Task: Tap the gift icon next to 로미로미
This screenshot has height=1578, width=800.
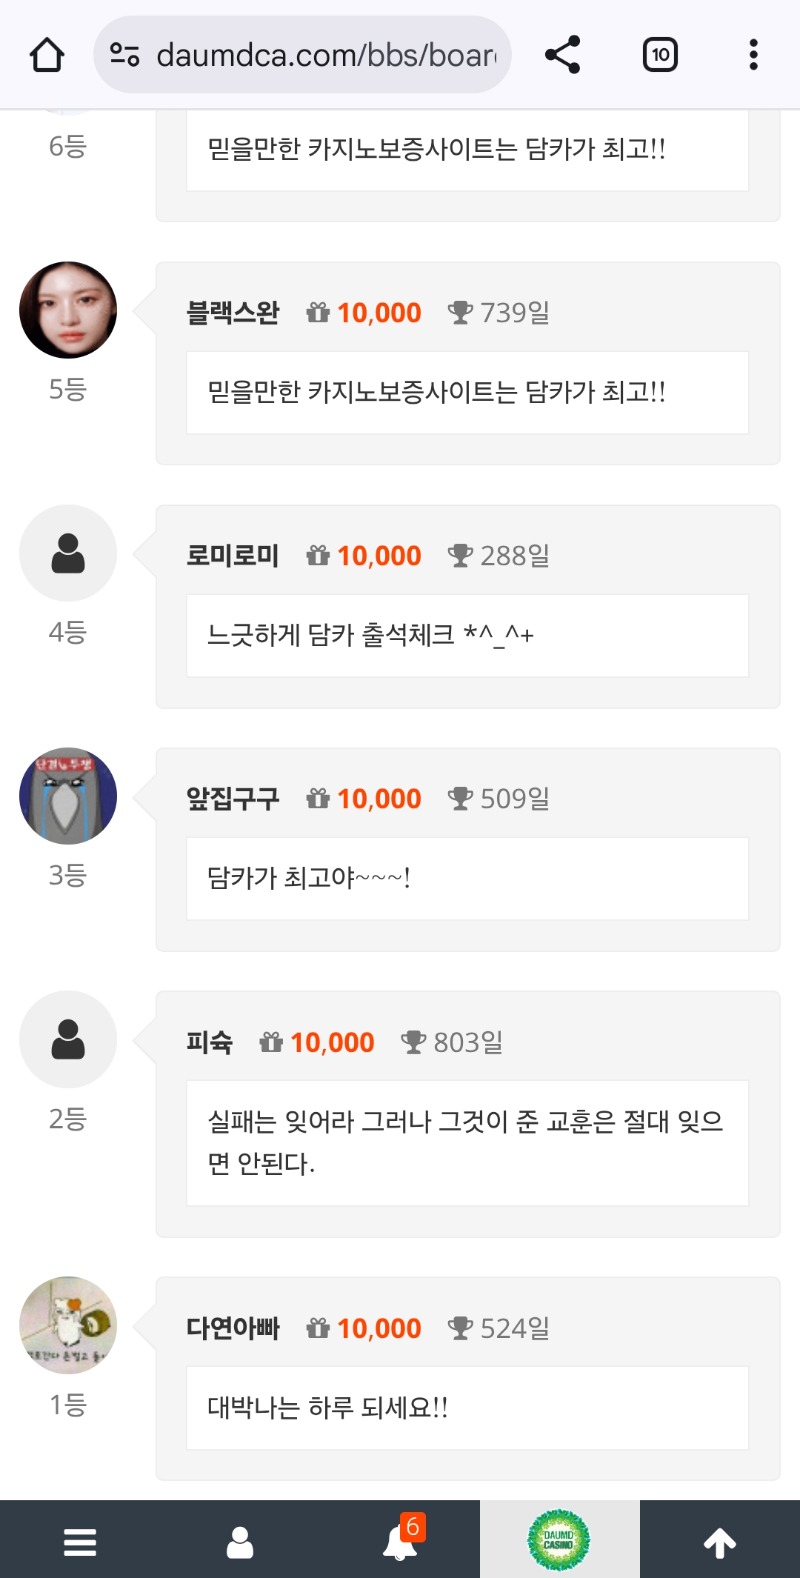Action: 317,556
